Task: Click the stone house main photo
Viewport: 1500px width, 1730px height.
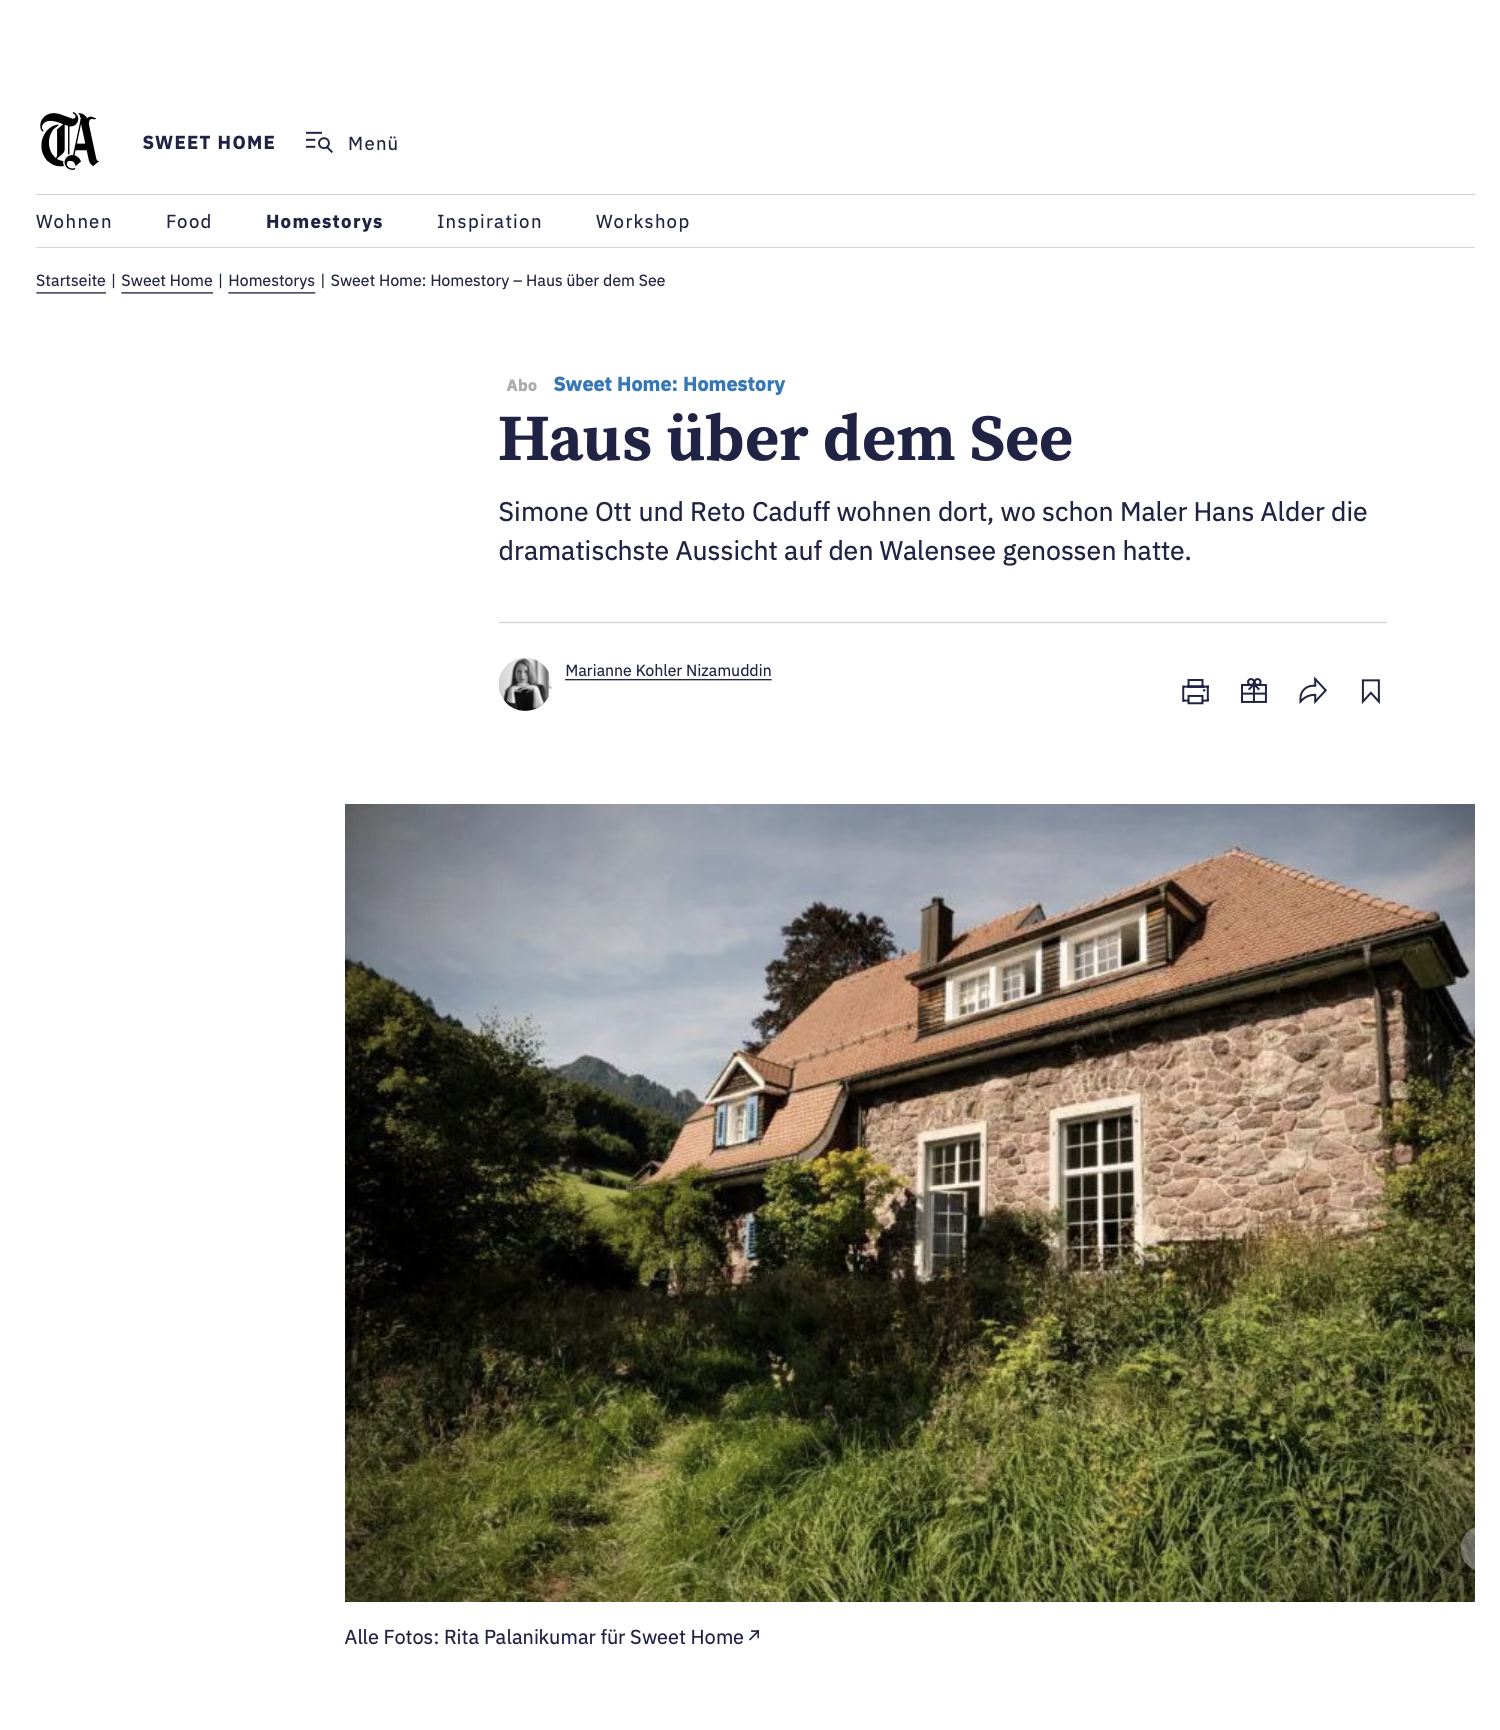Action: tap(909, 1203)
